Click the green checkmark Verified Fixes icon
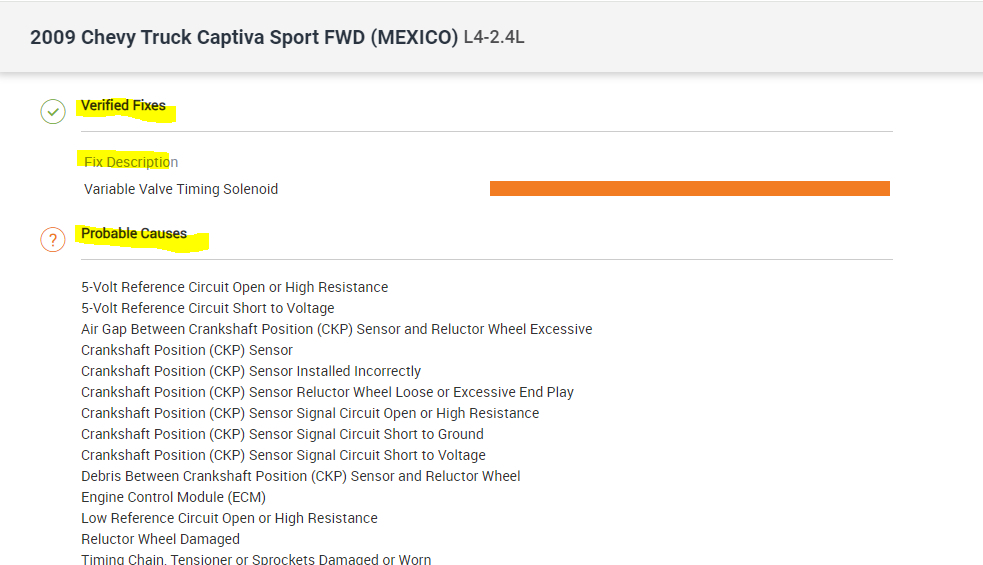 tap(53, 111)
